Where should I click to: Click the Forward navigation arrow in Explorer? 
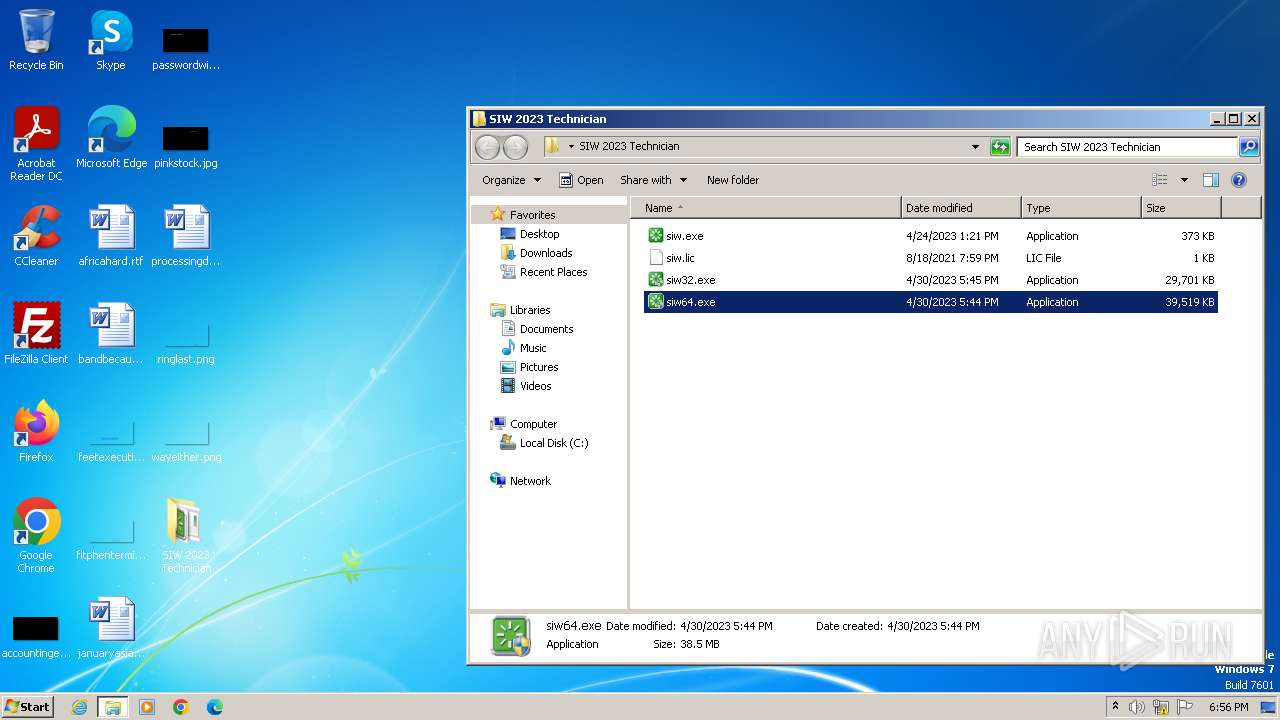tap(515, 147)
